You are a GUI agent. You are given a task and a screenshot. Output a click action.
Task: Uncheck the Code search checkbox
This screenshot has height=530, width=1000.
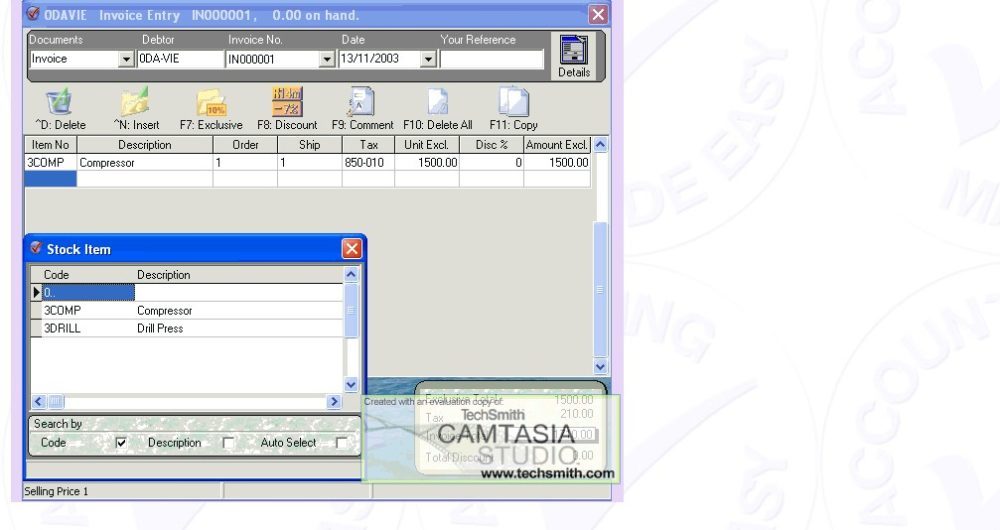[122, 442]
